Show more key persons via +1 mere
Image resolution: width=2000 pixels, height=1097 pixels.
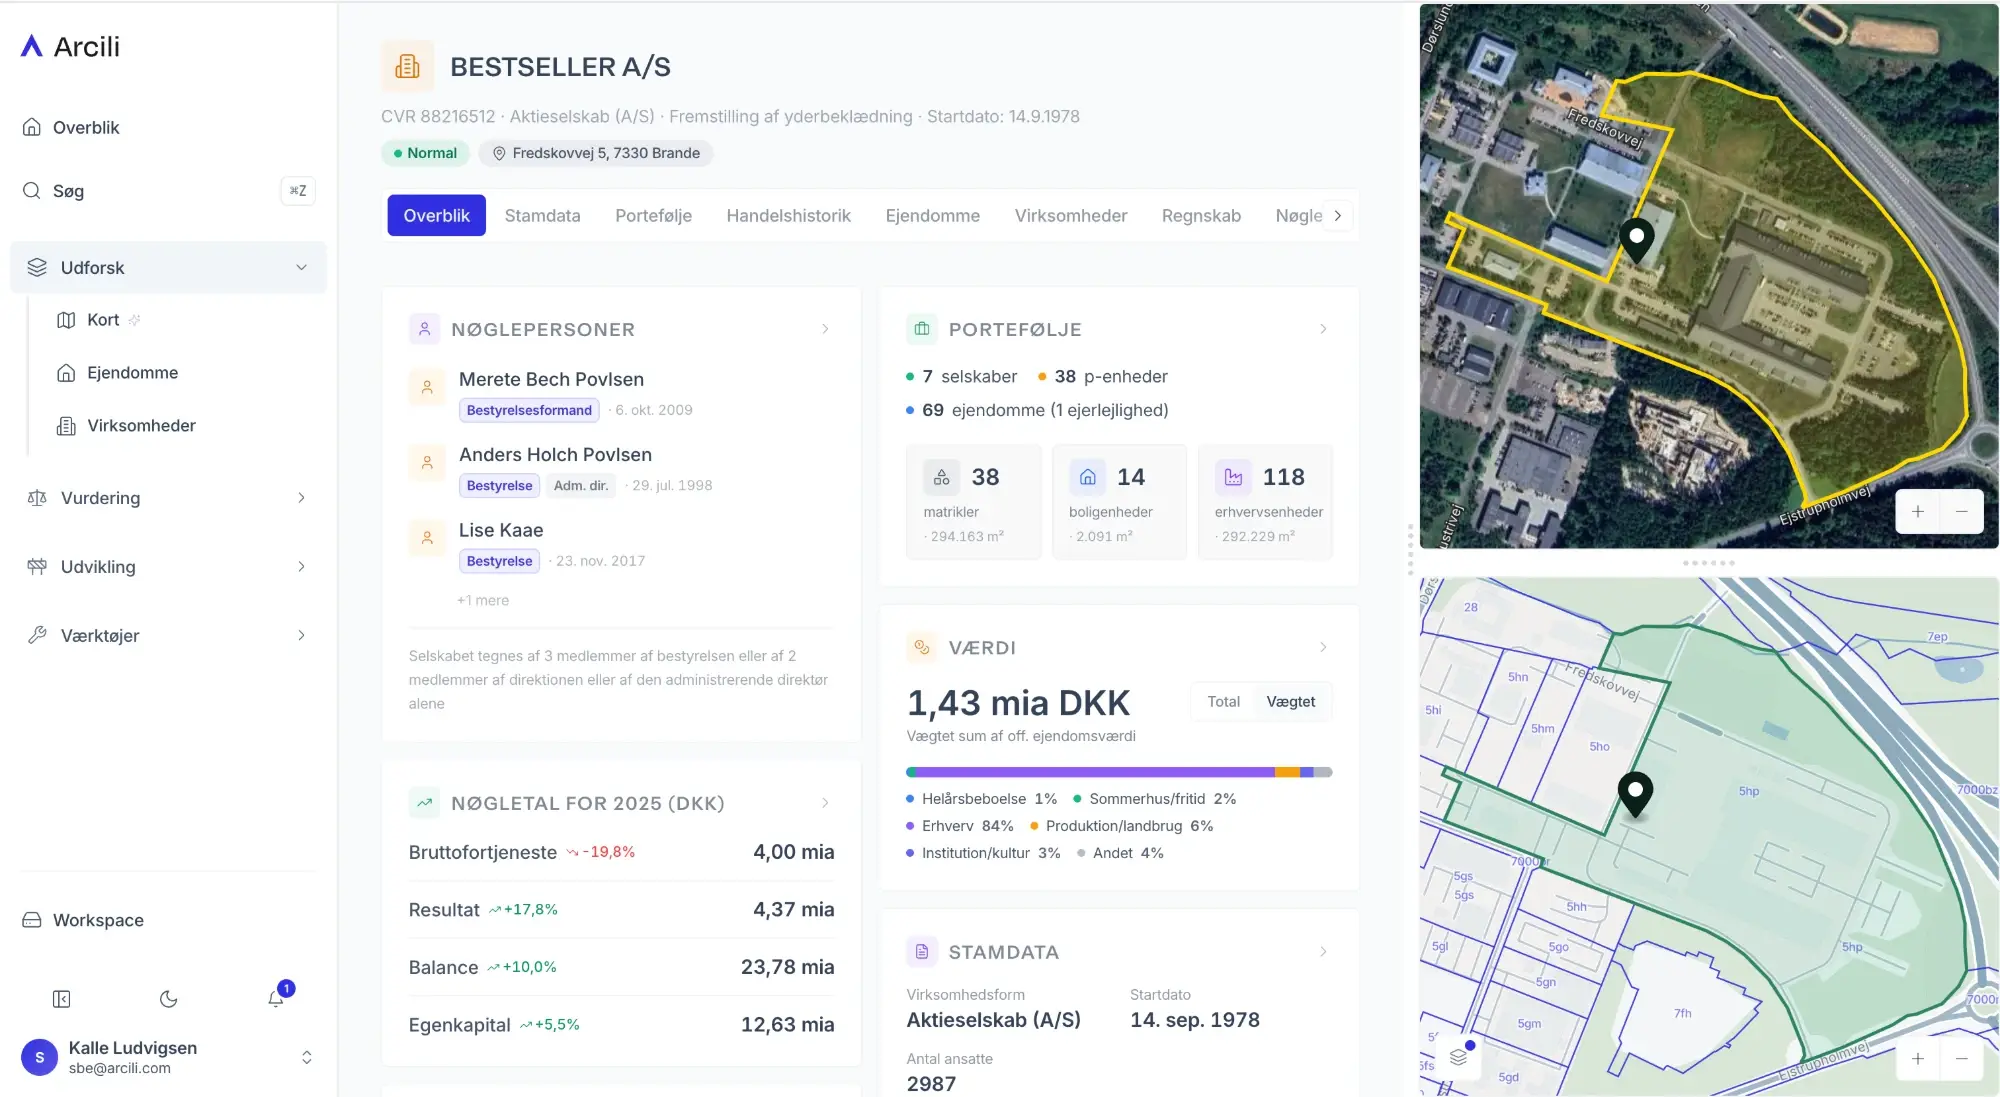(483, 600)
